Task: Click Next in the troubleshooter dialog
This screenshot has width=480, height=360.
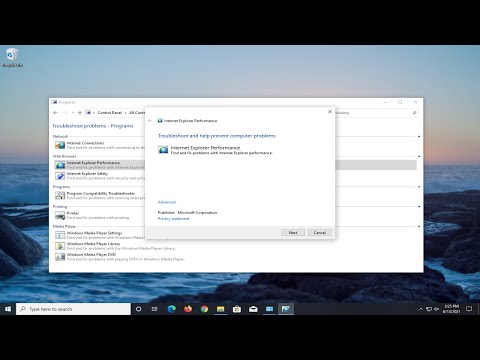Action: click(293, 232)
